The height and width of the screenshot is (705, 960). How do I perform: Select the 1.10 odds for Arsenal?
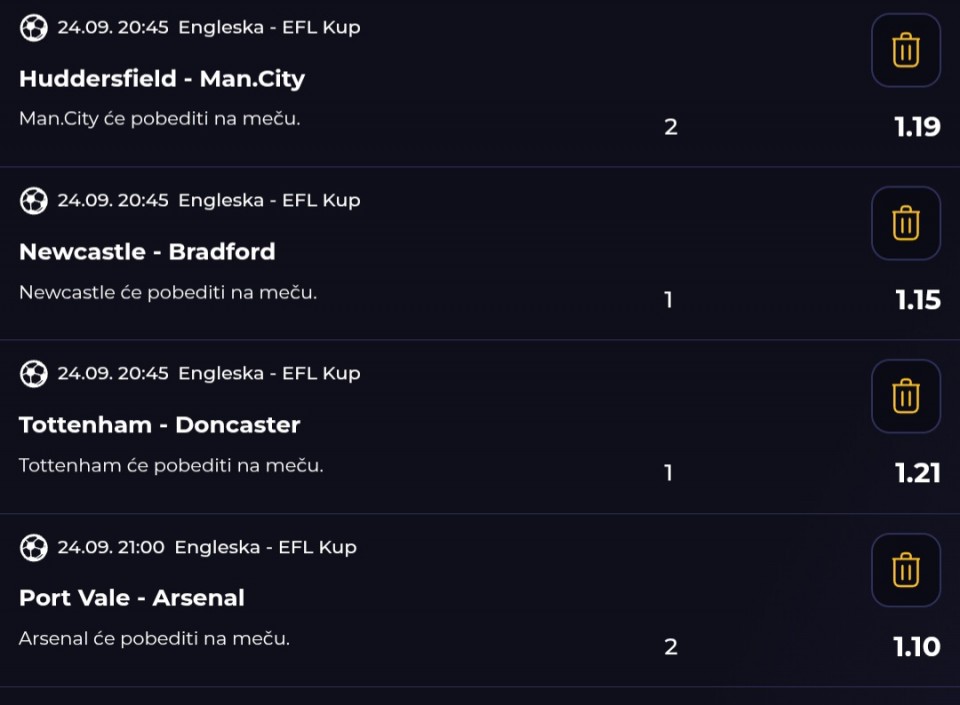pyautogui.click(x=917, y=647)
